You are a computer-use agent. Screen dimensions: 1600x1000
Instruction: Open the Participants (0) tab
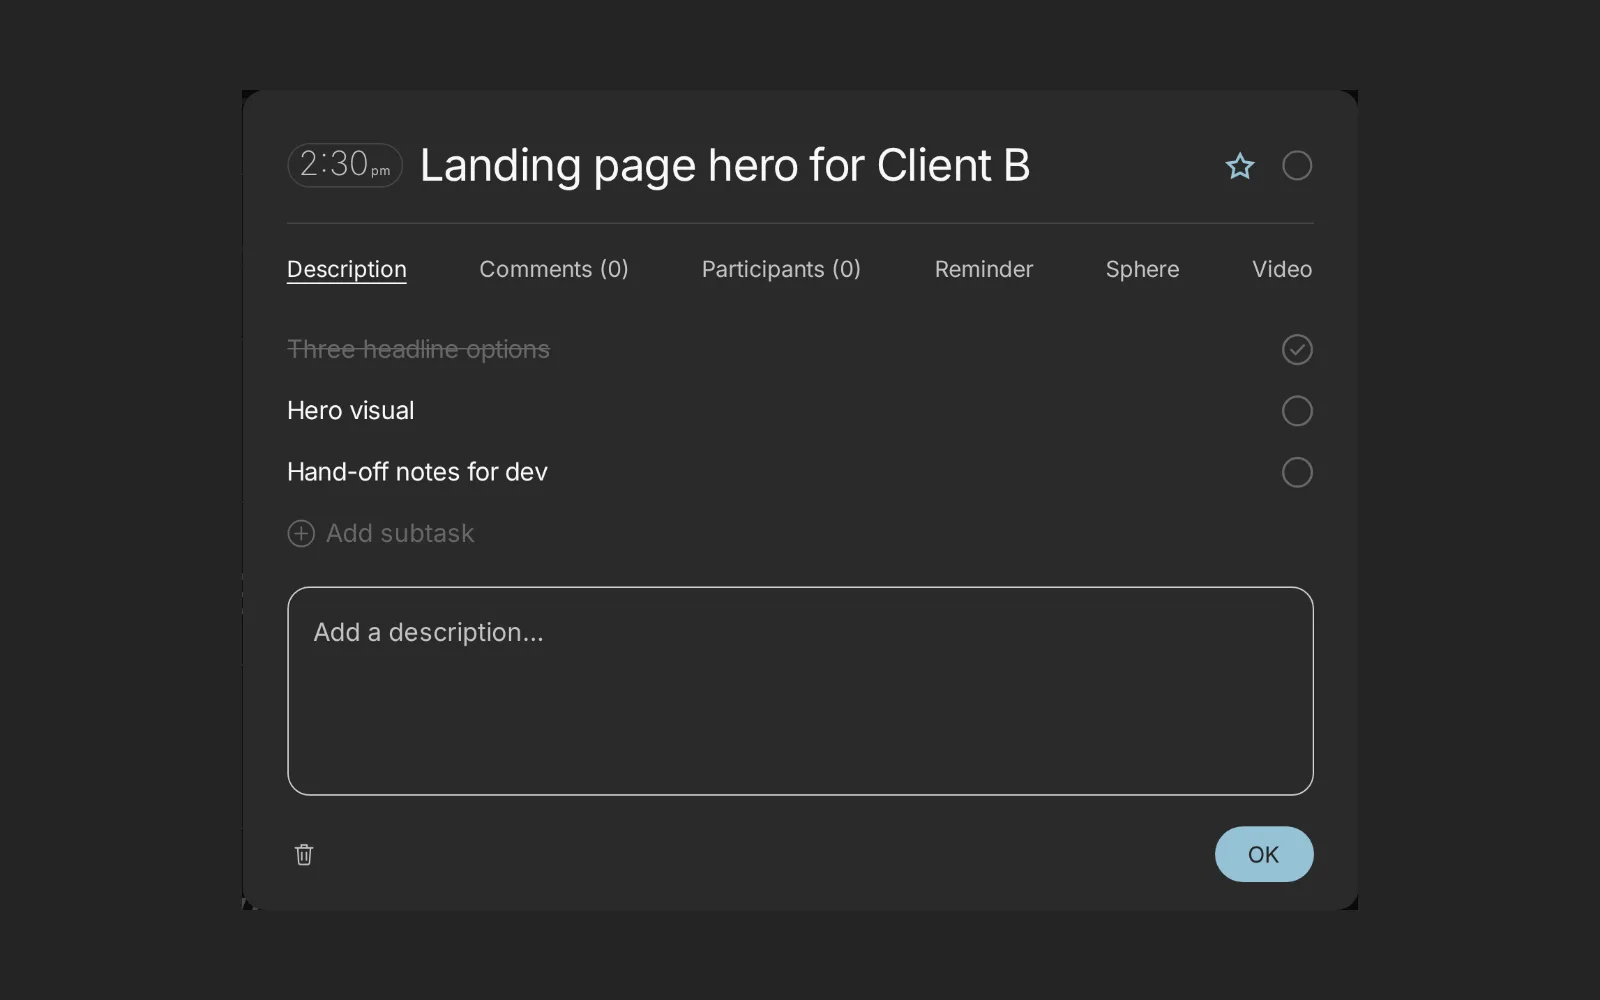click(781, 269)
